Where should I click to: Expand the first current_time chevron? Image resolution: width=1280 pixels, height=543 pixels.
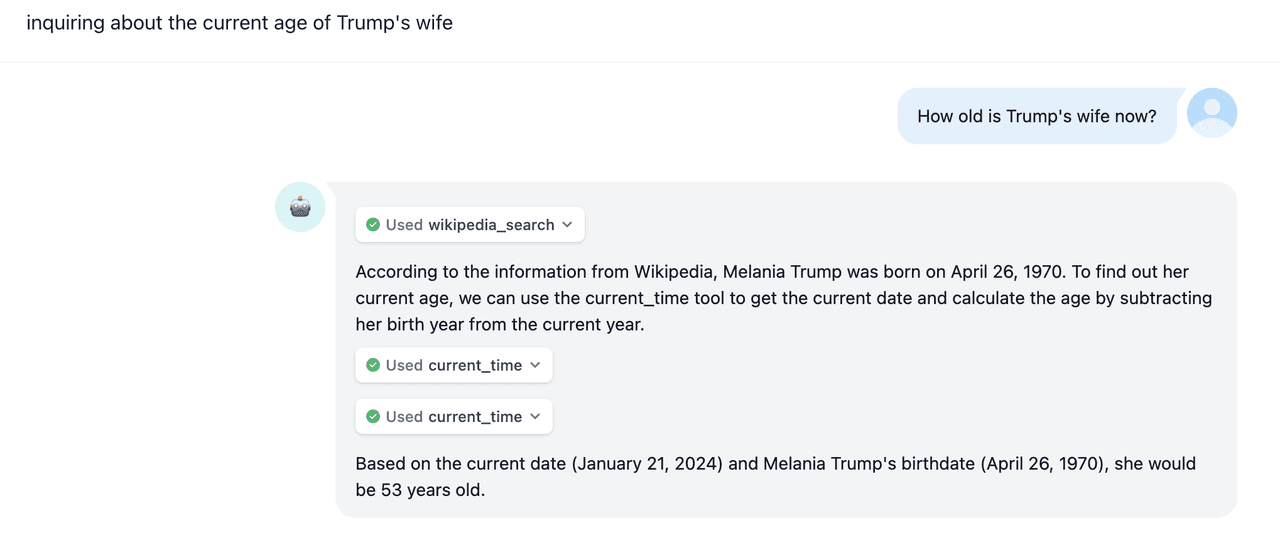536,366
